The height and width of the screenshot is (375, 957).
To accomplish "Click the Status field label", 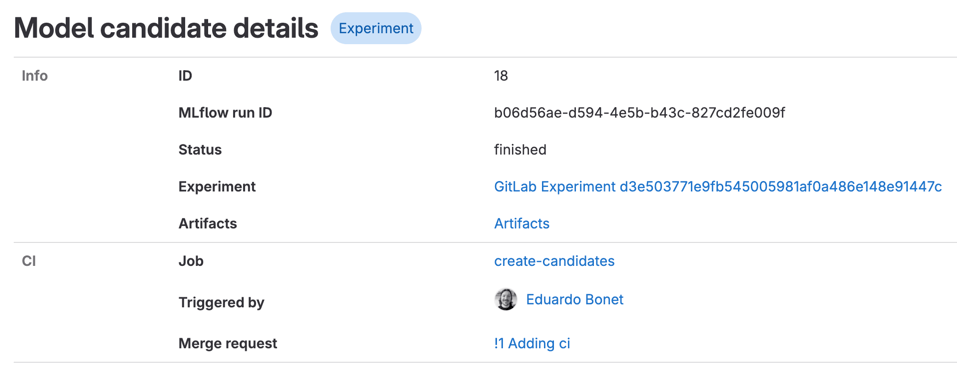I will click(x=200, y=150).
